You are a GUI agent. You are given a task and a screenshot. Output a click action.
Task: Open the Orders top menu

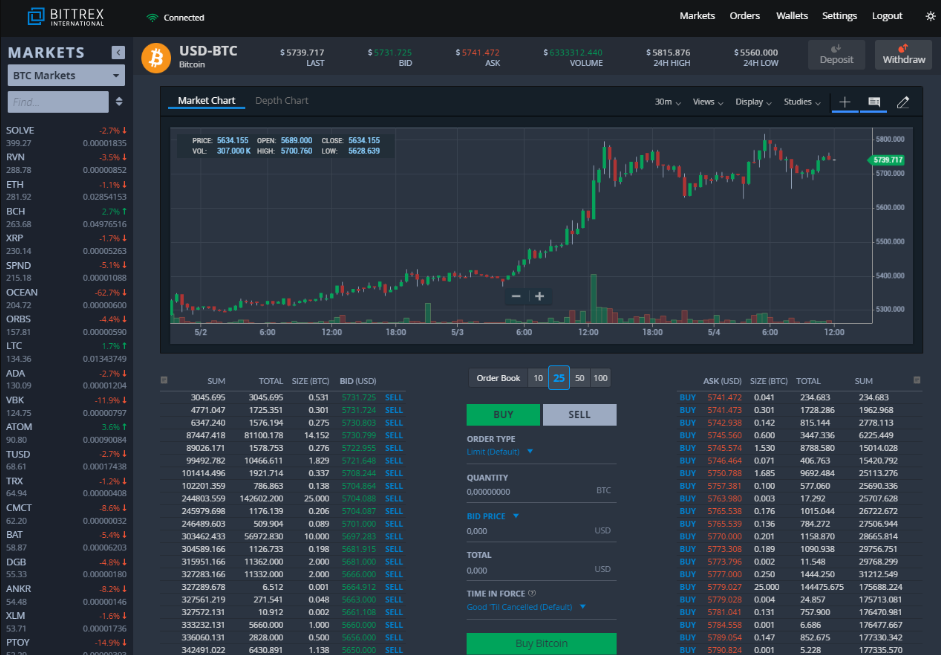point(745,16)
